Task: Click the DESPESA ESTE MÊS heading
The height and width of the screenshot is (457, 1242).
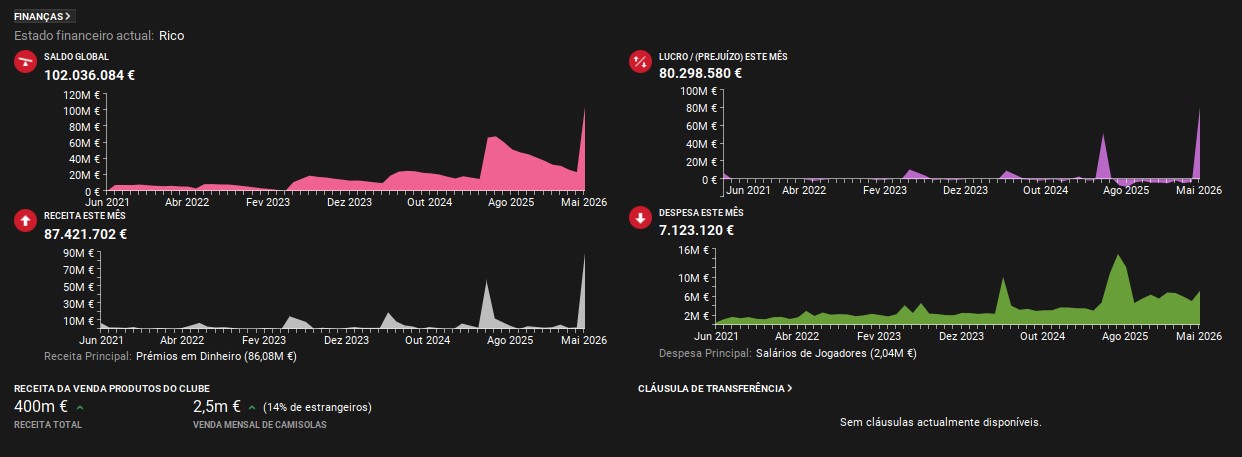Action: click(x=701, y=214)
